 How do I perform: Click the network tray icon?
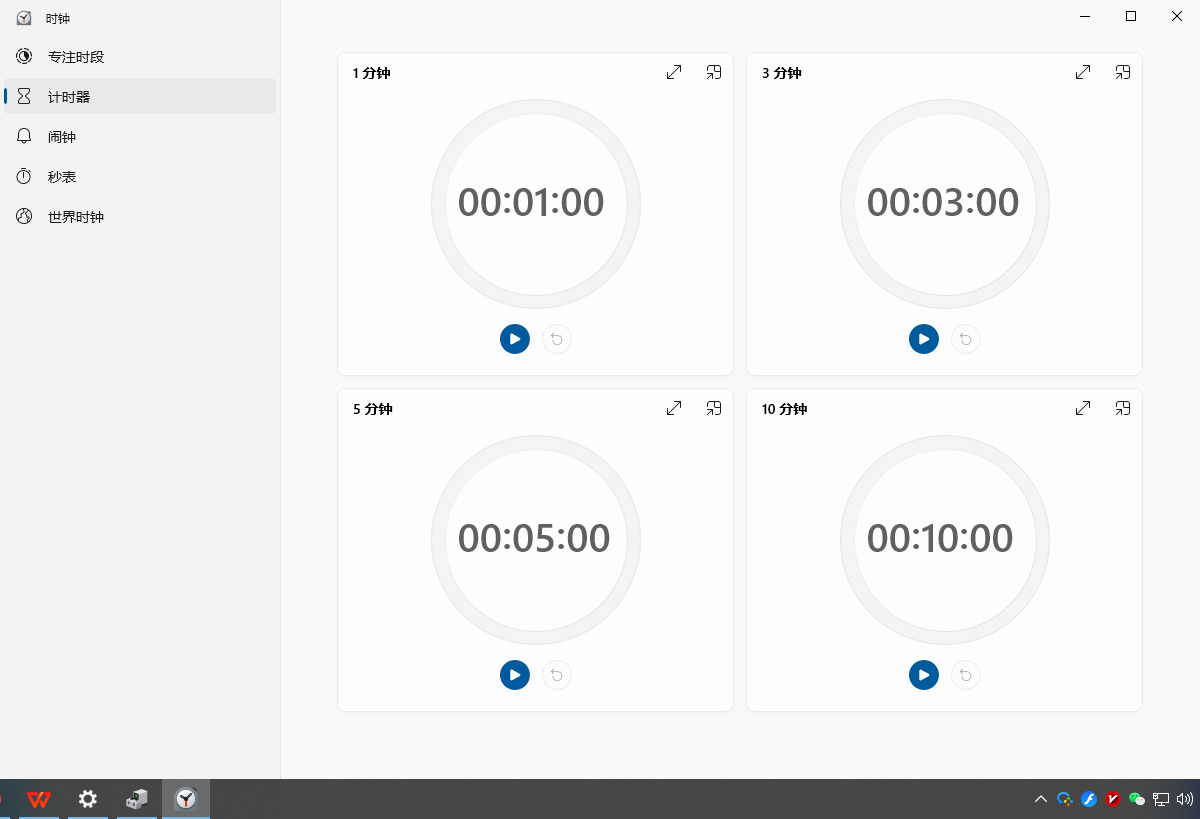(1161, 799)
